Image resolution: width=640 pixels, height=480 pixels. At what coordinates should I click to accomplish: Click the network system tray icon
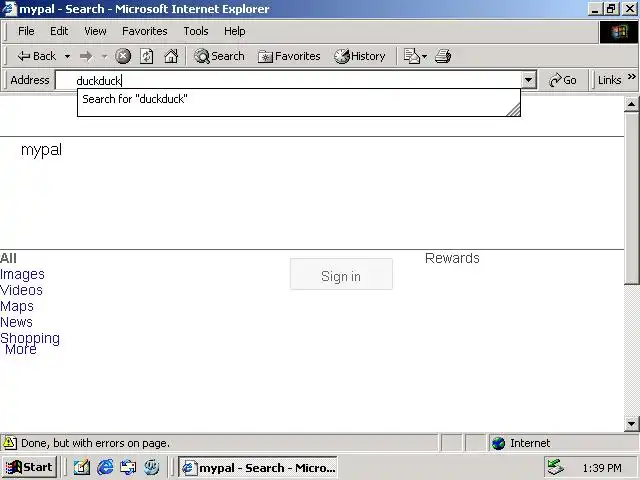(556, 467)
